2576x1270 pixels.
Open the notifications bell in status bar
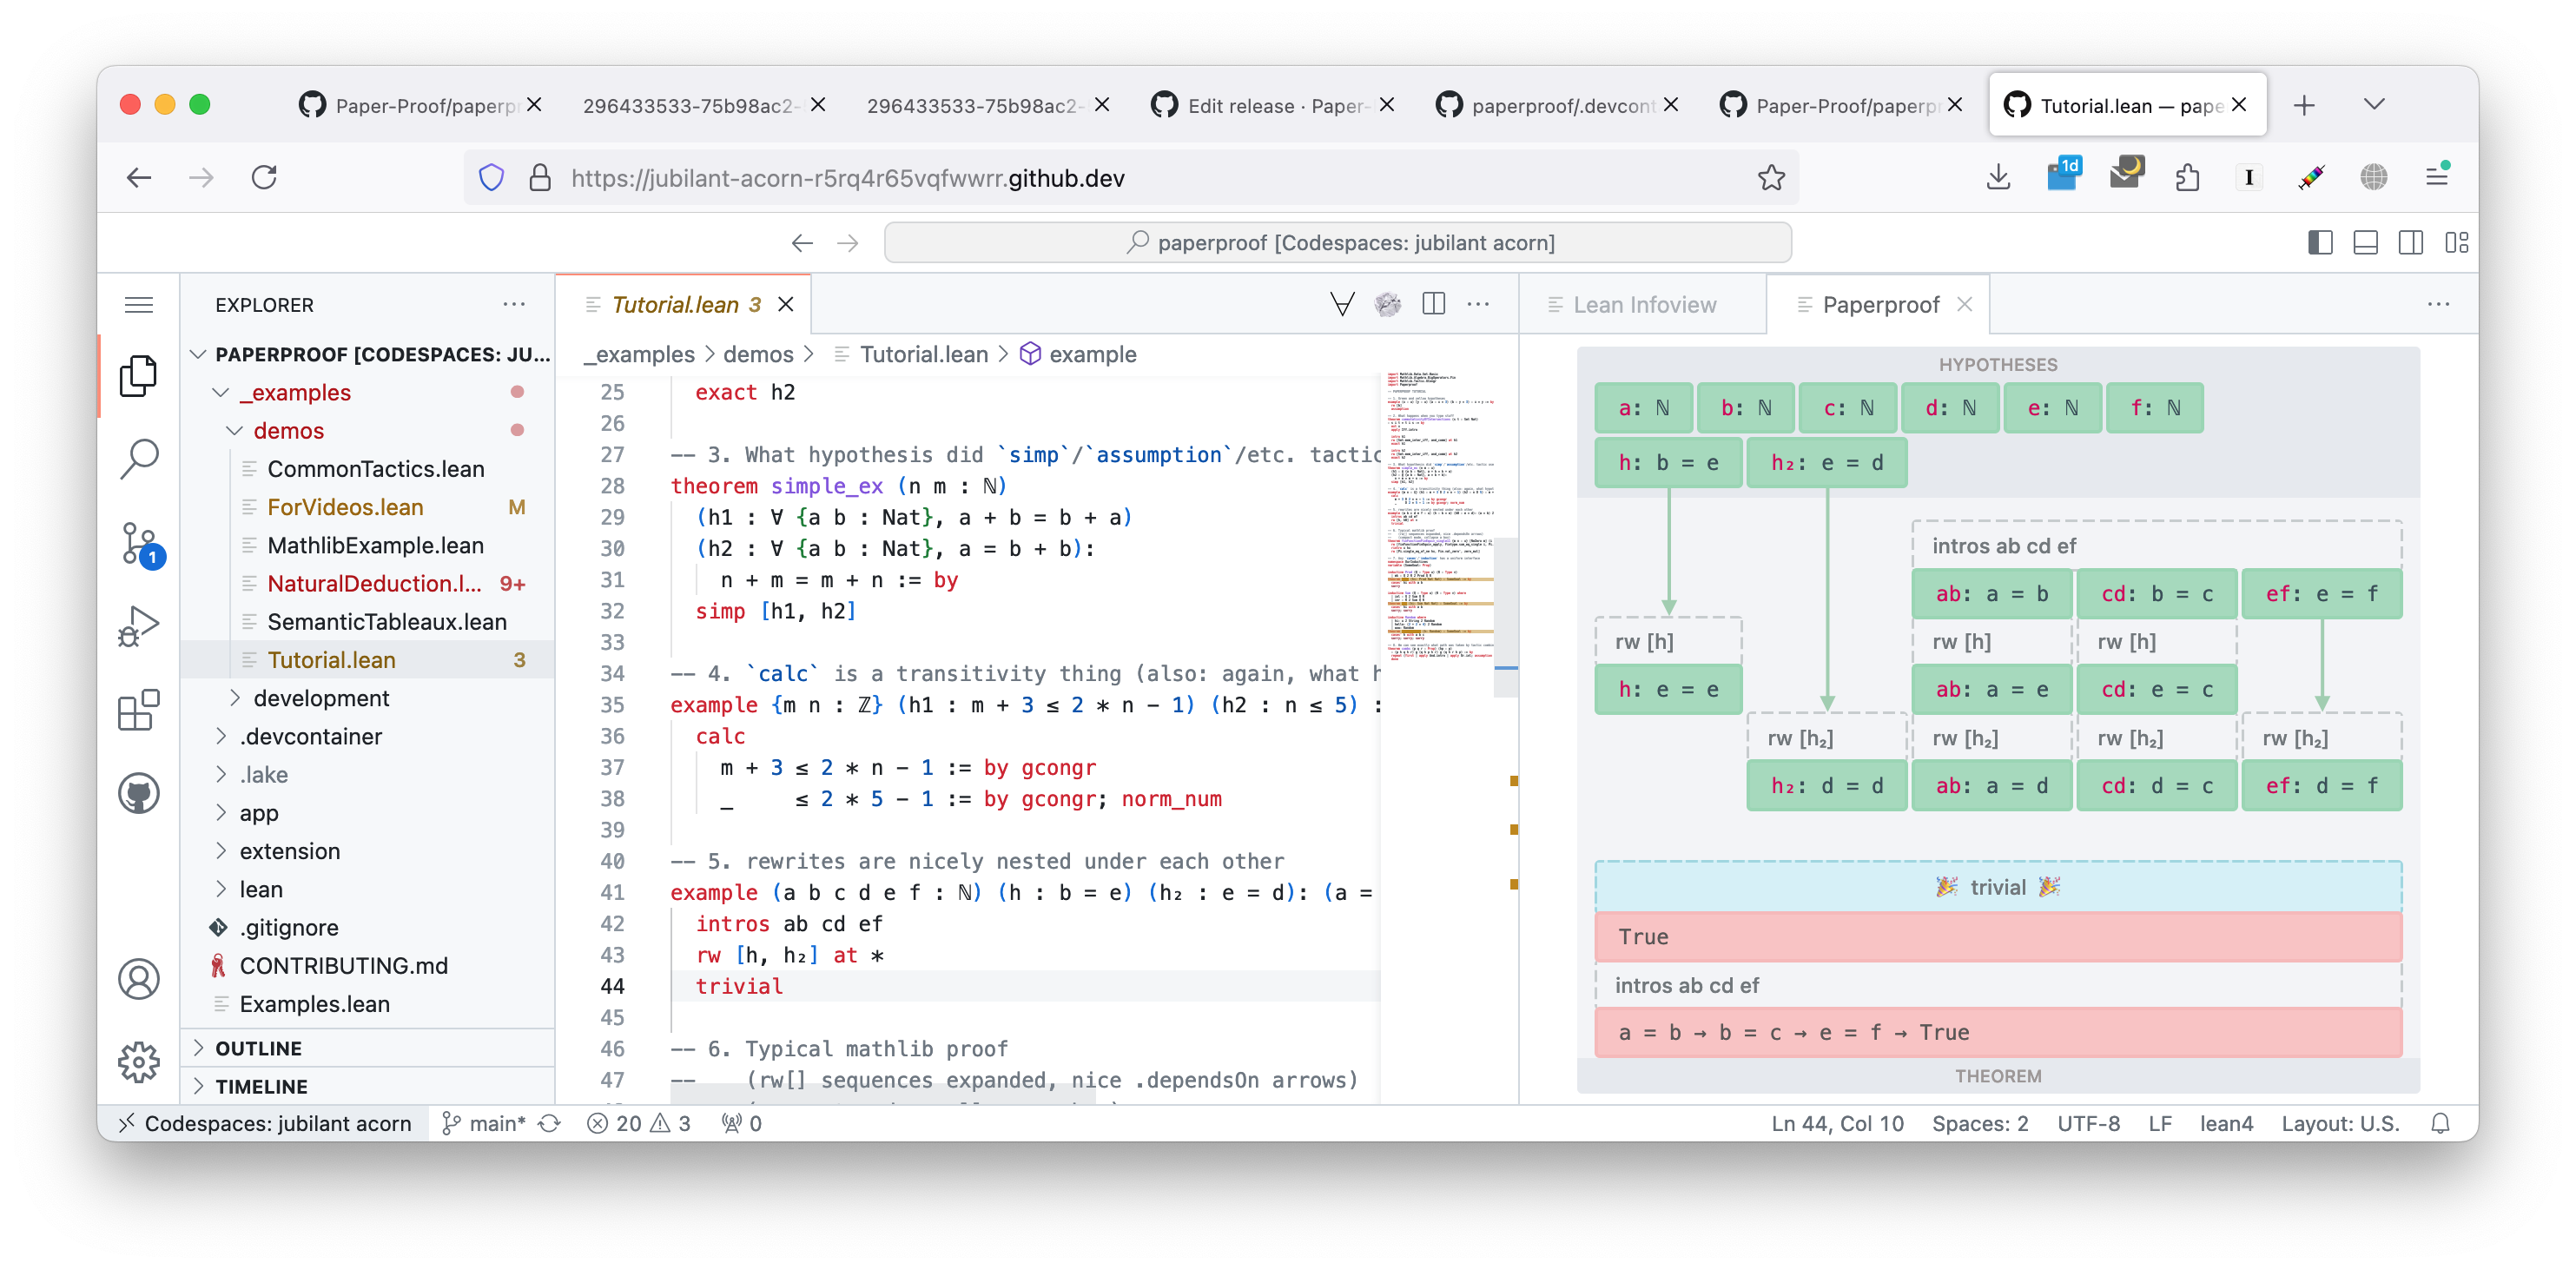coord(2440,1123)
